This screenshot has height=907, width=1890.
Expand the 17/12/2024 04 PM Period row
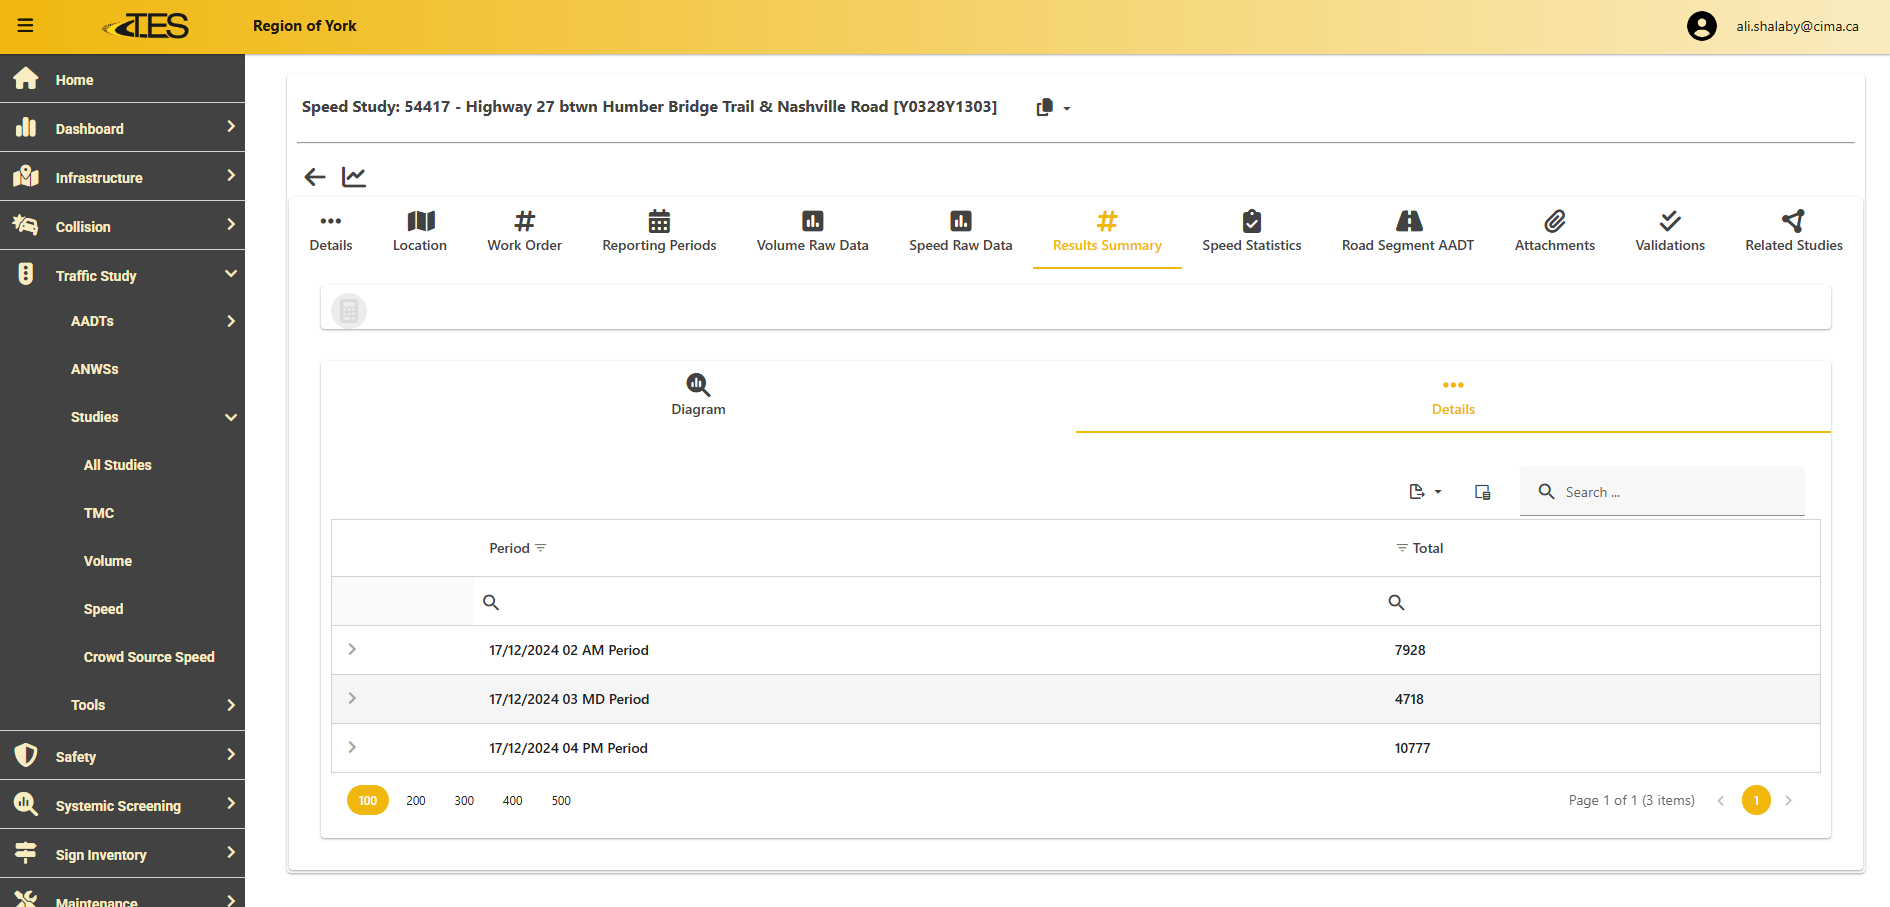[352, 748]
